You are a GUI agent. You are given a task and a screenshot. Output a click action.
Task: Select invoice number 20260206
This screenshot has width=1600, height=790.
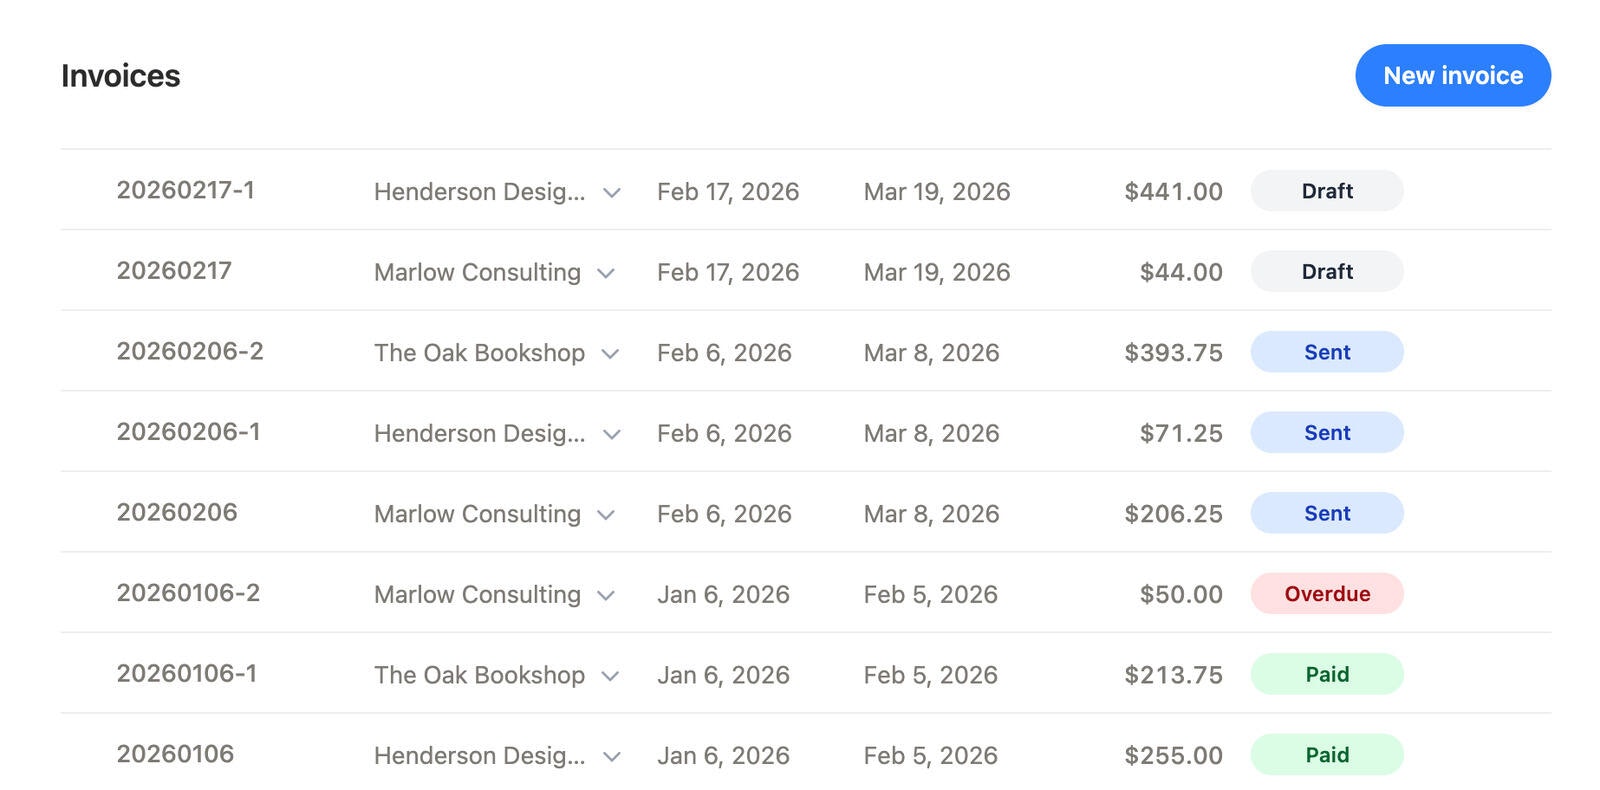pos(178,512)
